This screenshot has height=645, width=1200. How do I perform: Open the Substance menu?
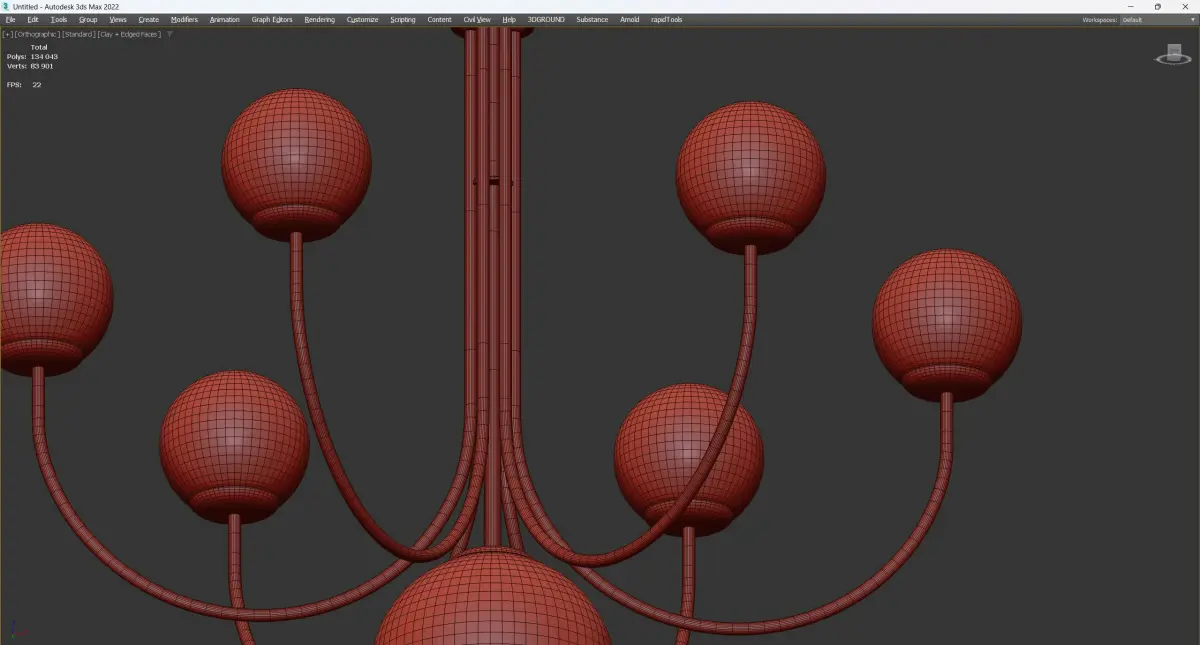[592, 19]
